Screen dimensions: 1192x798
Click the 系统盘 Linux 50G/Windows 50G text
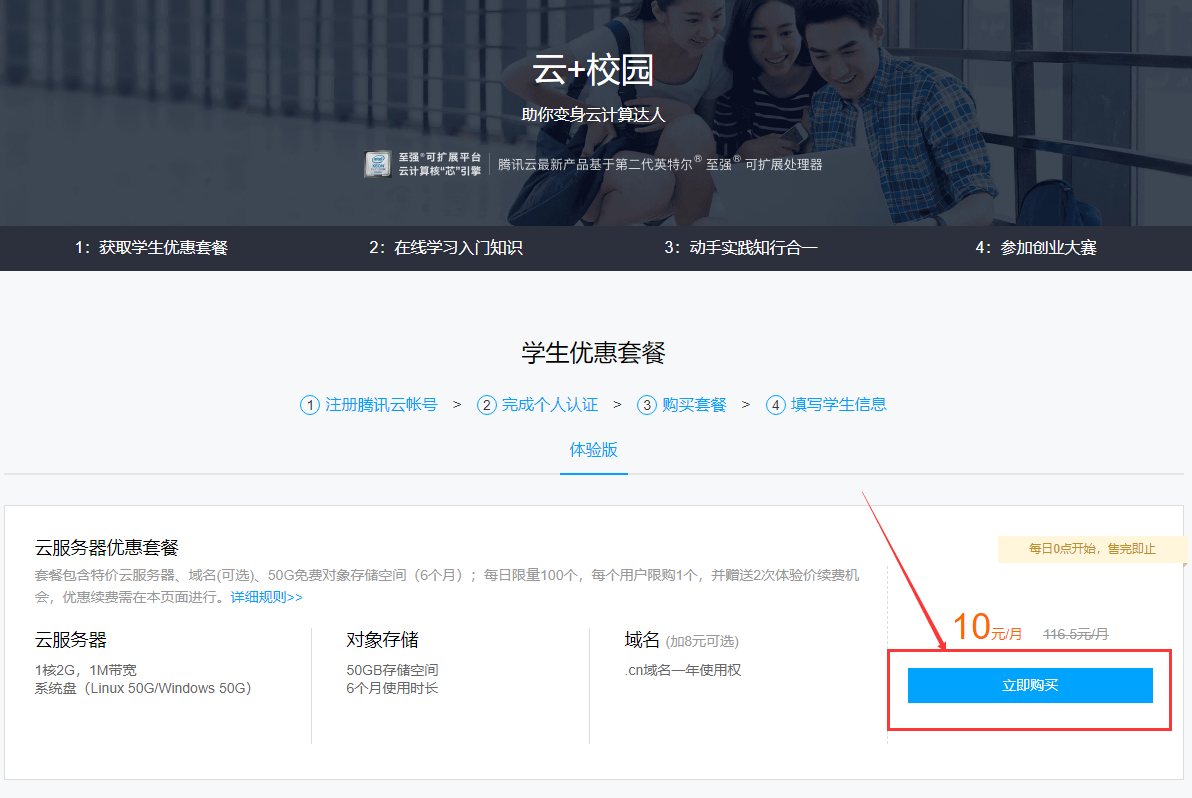tap(143, 689)
